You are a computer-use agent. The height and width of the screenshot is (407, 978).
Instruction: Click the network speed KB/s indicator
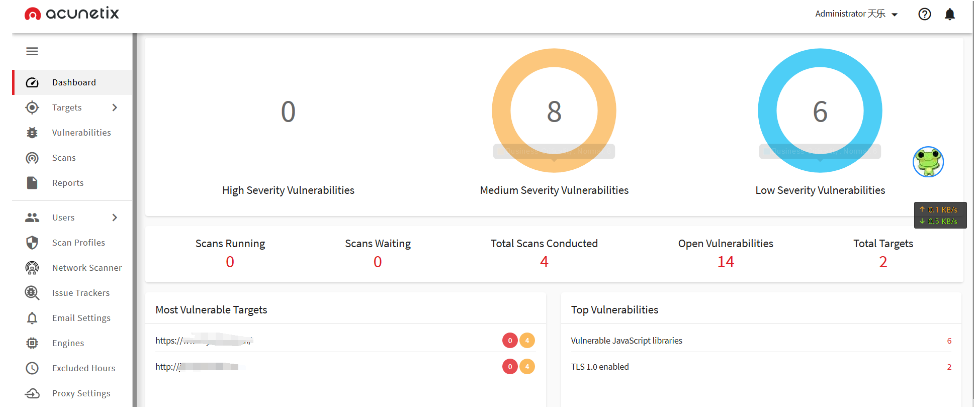(940, 216)
